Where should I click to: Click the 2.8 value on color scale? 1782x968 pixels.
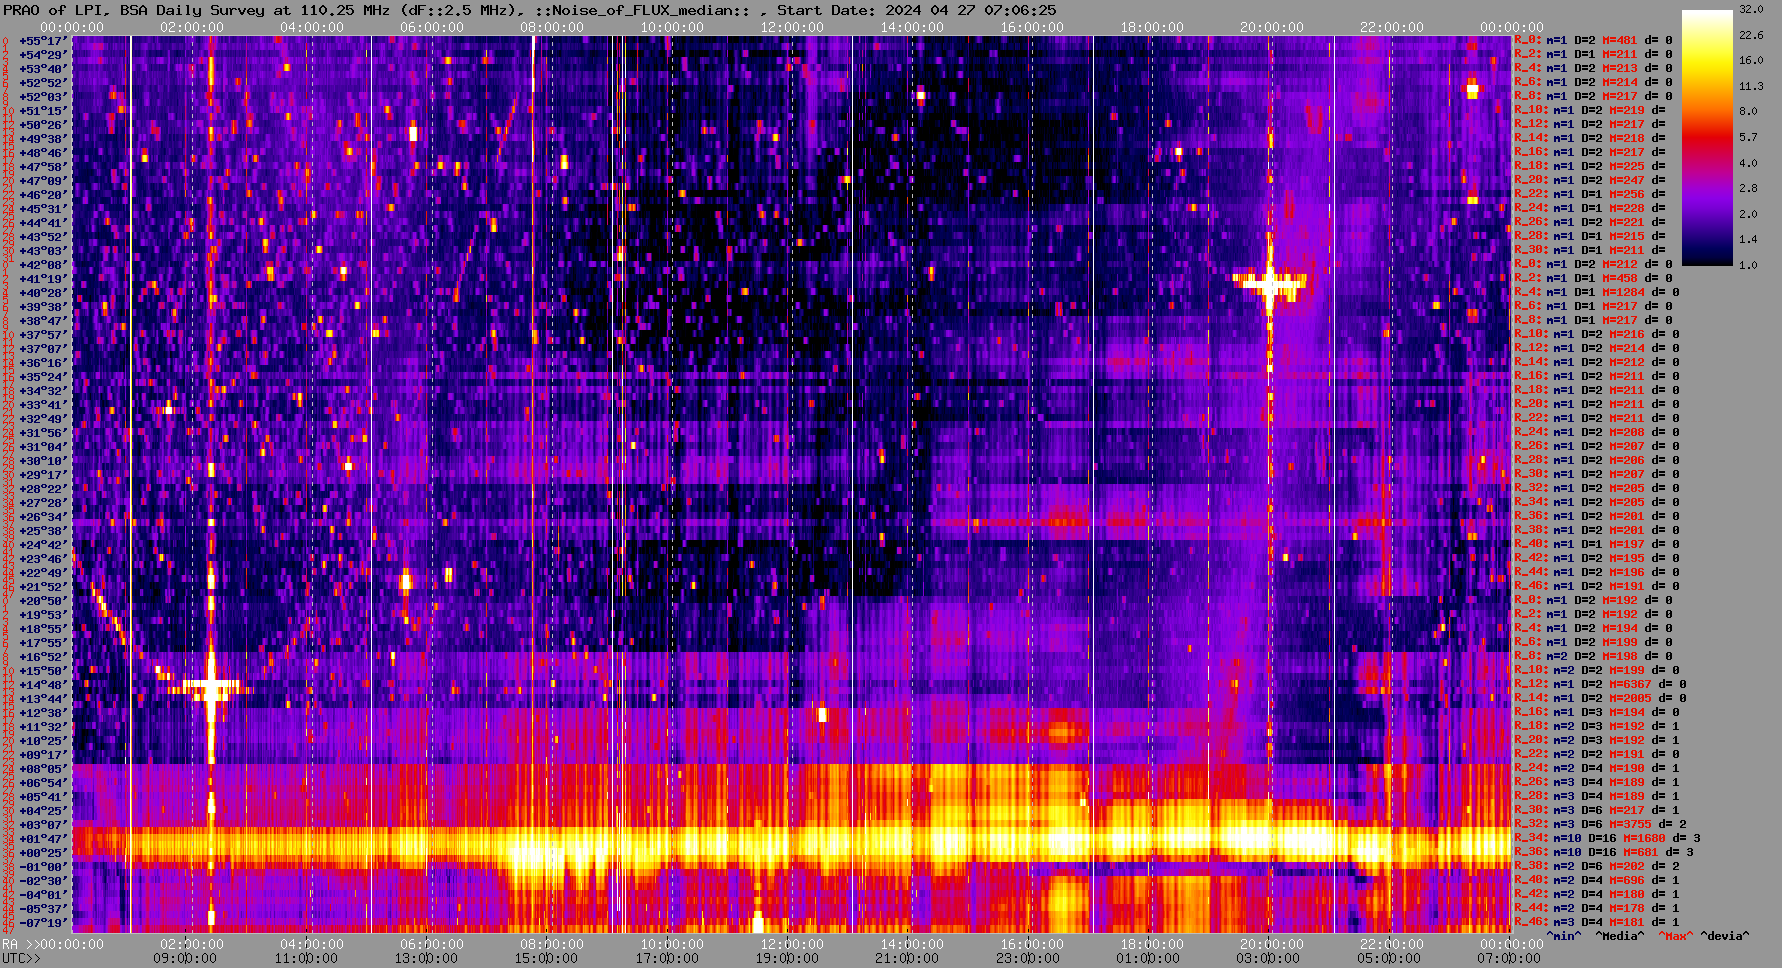tap(1747, 188)
